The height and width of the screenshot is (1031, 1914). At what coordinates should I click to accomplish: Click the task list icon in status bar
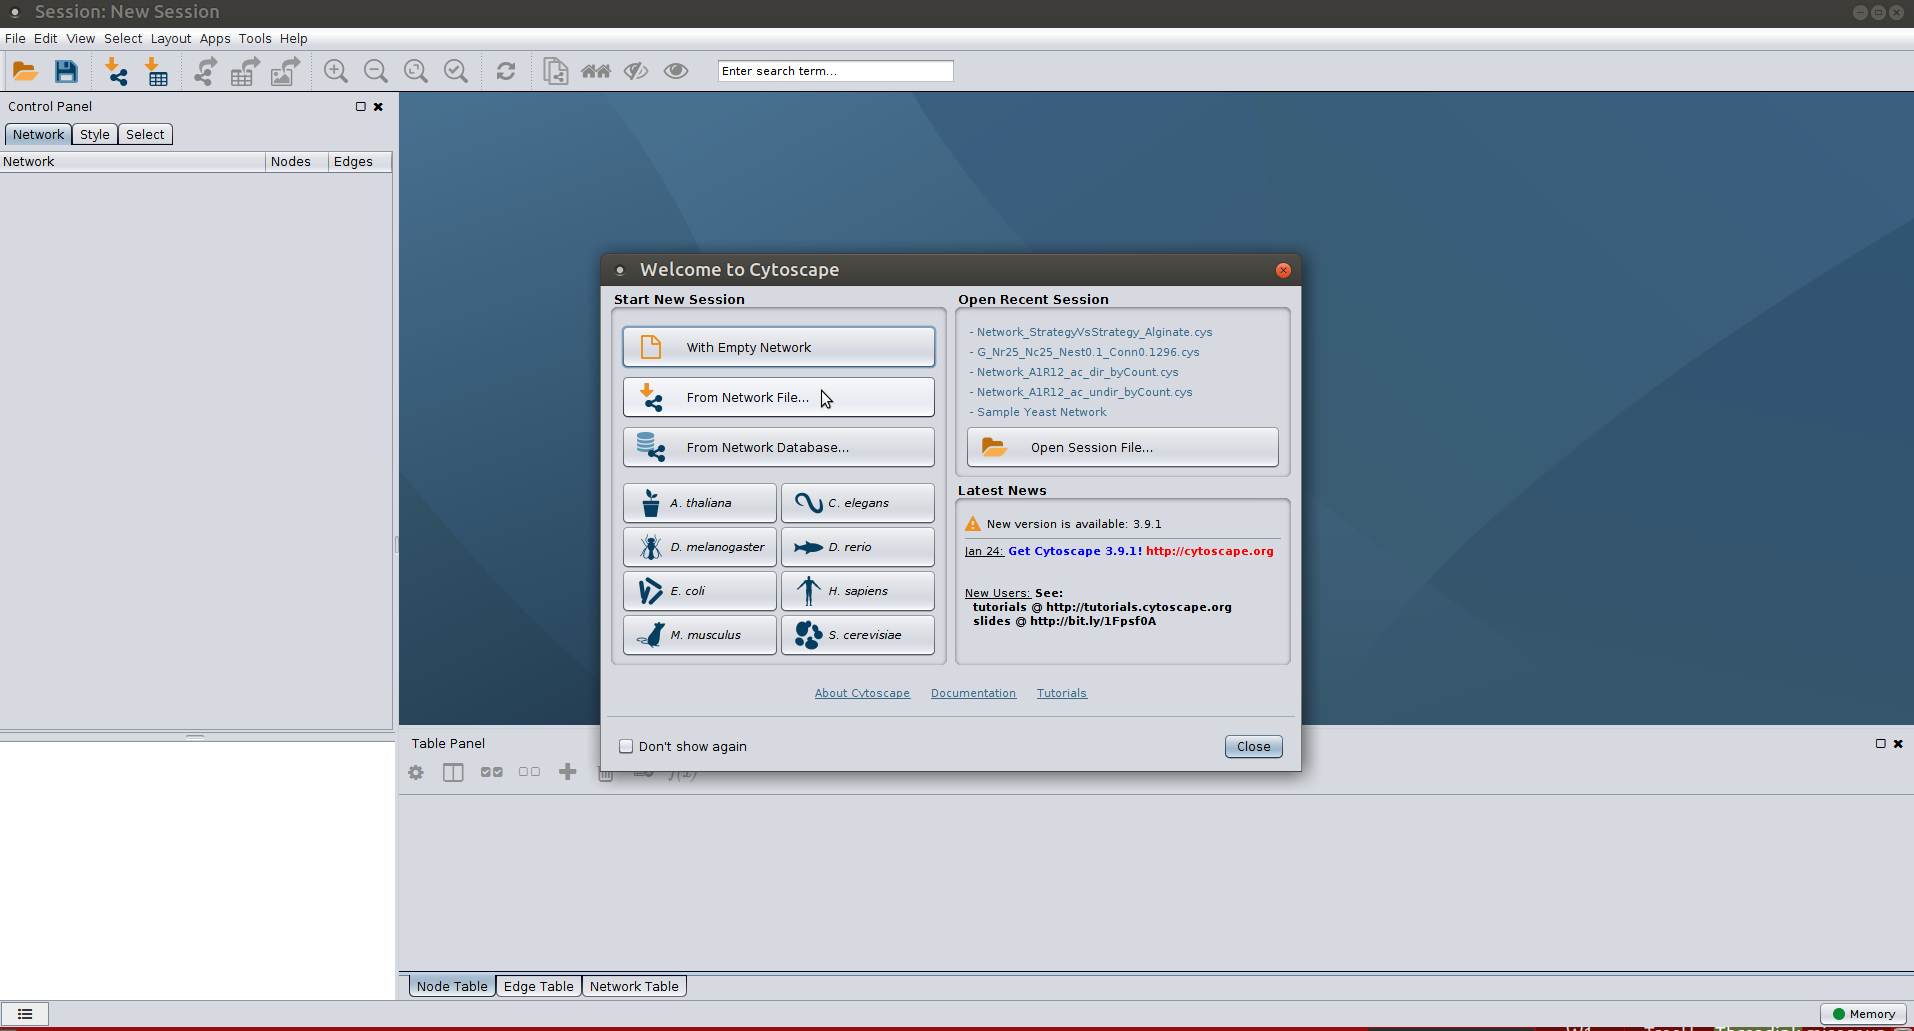pos(25,1014)
